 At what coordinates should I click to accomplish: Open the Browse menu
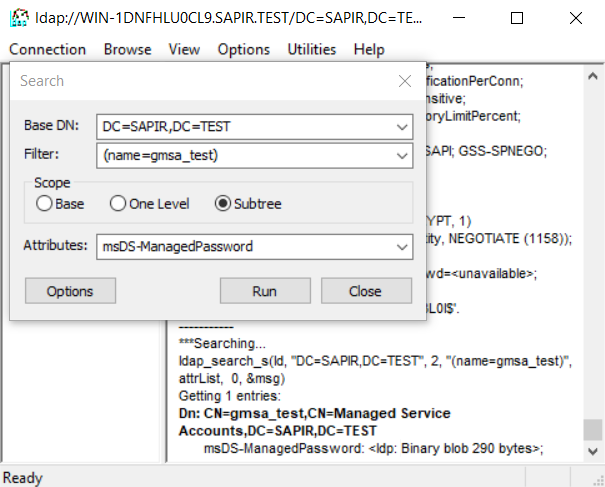[128, 49]
